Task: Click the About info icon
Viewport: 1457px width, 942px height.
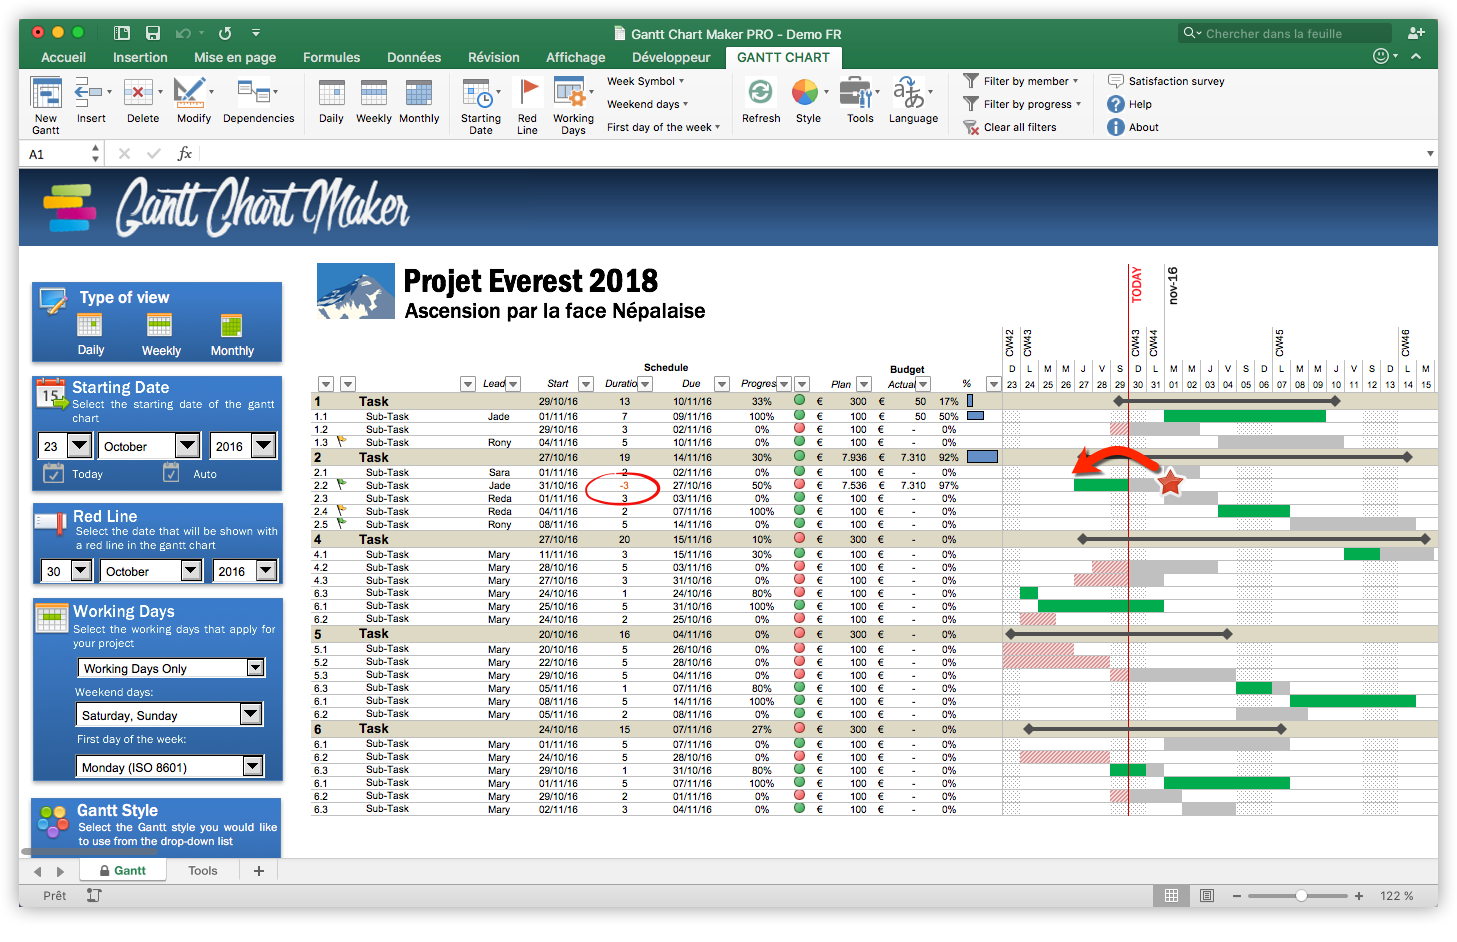Action: (x=1116, y=127)
